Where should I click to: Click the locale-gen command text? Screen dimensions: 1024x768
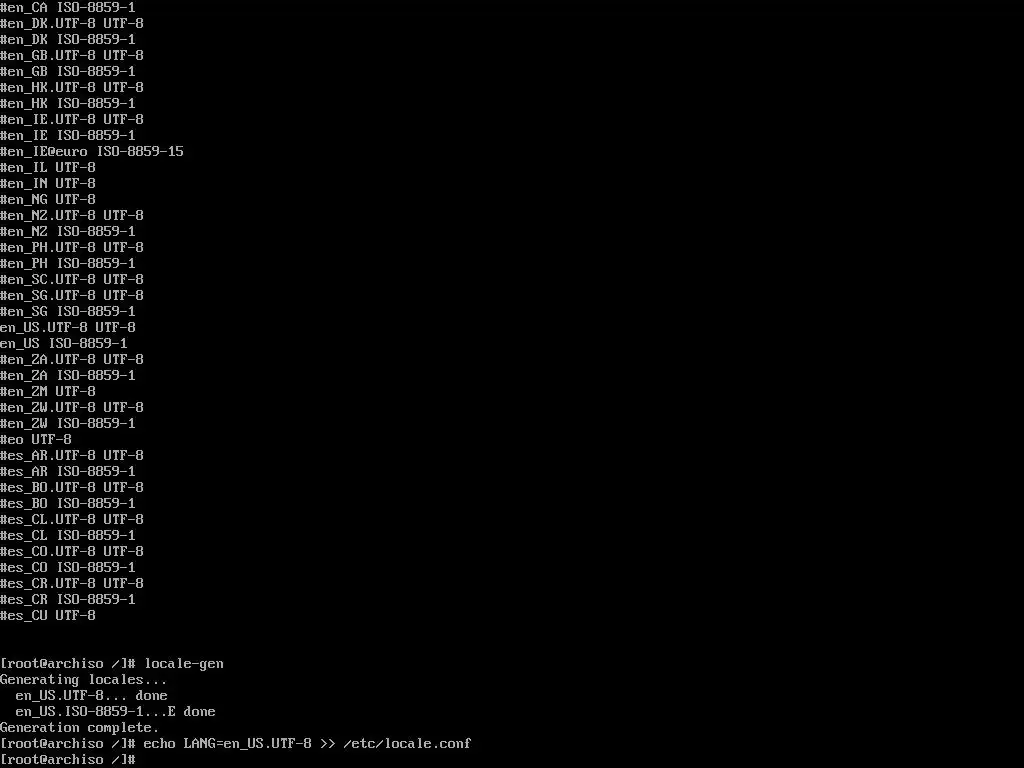(x=184, y=664)
